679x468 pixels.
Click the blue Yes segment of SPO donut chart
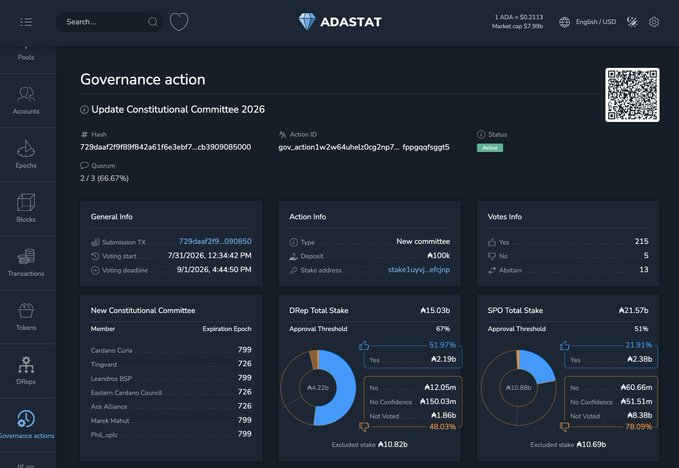pyautogui.click(x=539, y=366)
